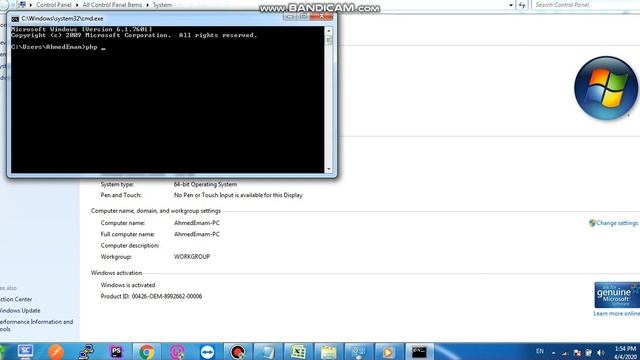This screenshot has height=360, width=640.
Task: Click the php command line in cmd
Action: [58, 47]
